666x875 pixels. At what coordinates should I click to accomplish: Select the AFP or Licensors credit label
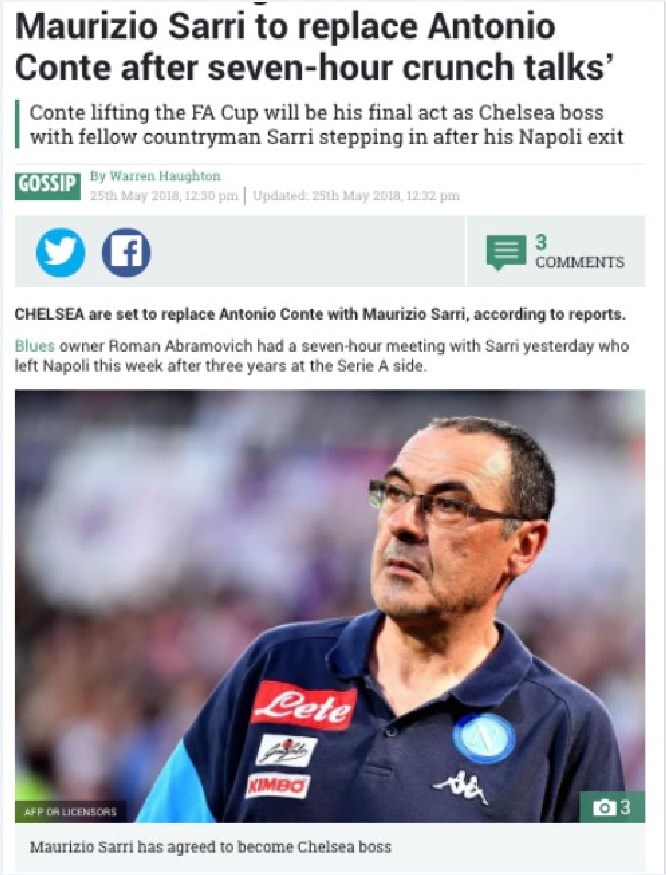coord(70,811)
